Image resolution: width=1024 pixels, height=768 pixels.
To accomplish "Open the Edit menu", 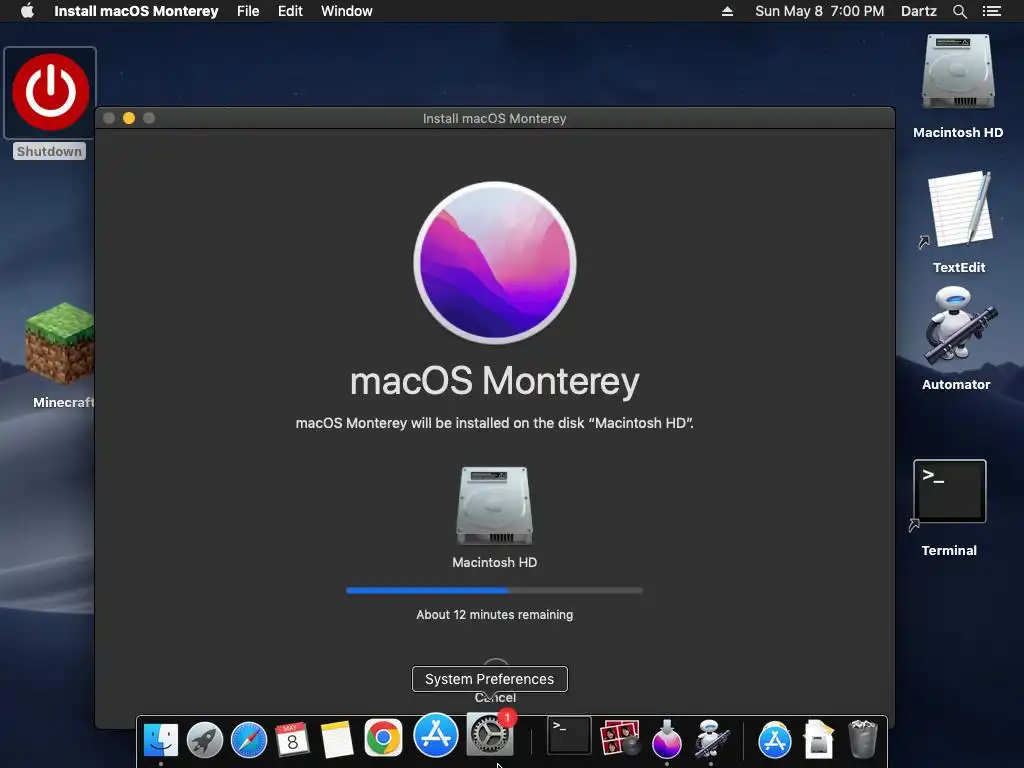I will point(290,11).
